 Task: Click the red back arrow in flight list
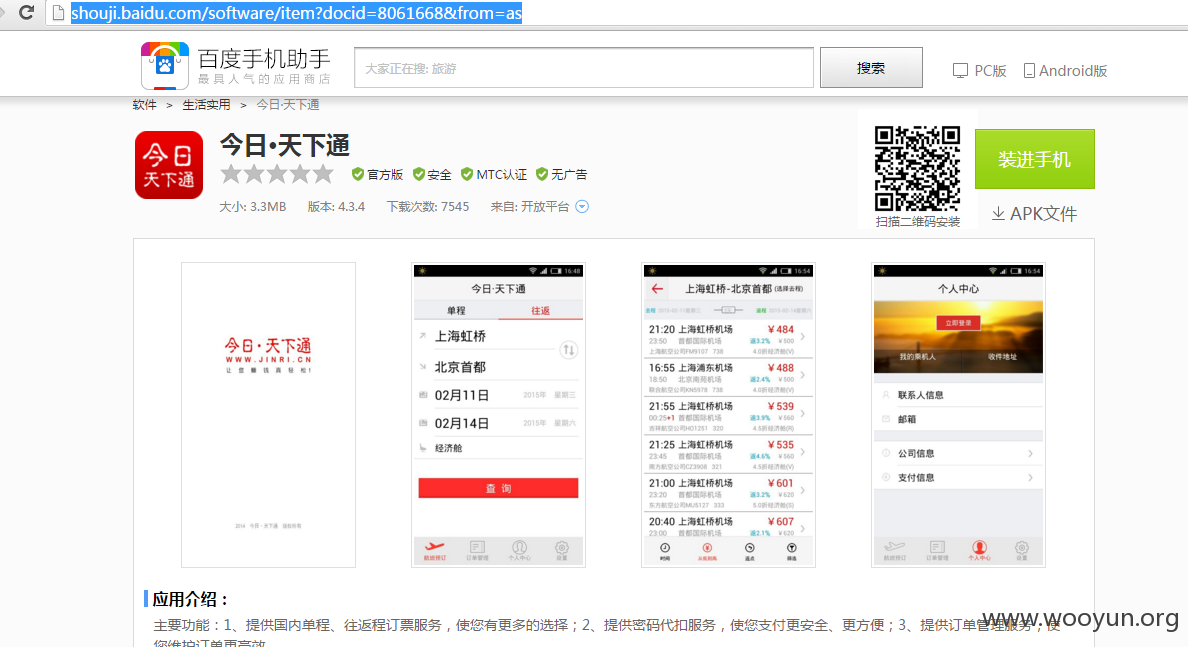tap(657, 289)
